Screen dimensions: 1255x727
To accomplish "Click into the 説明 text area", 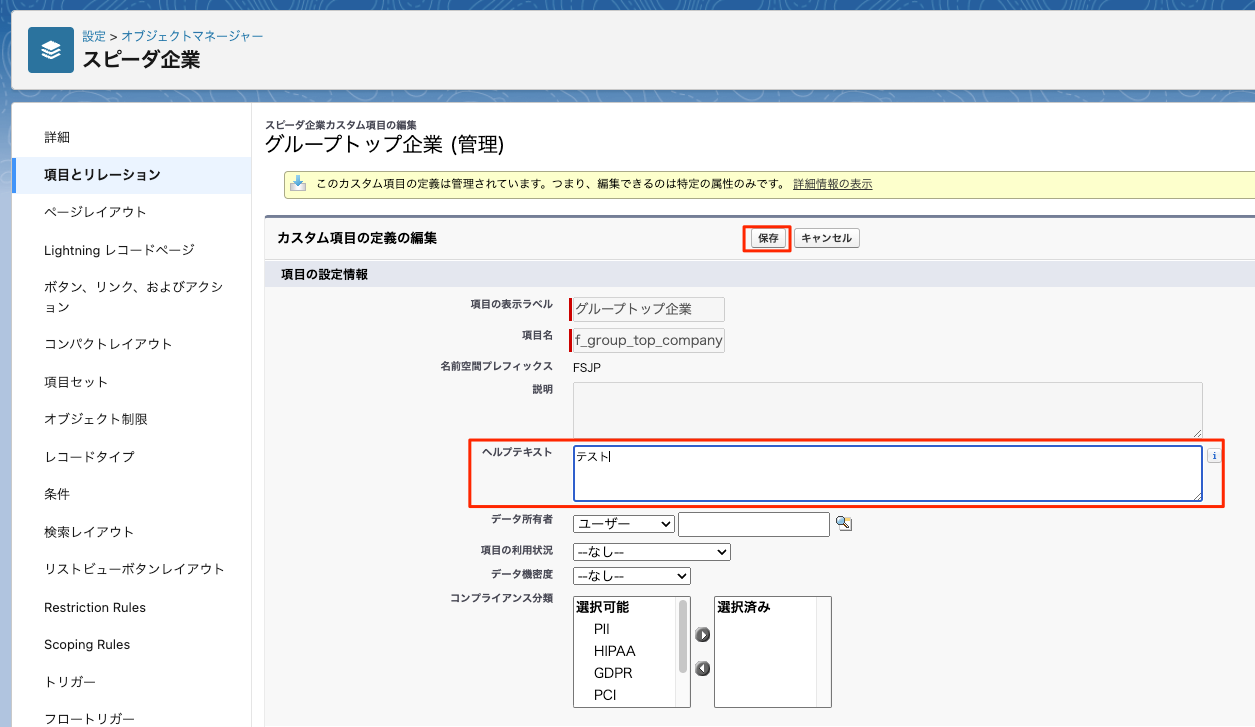I will pos(887,409).
